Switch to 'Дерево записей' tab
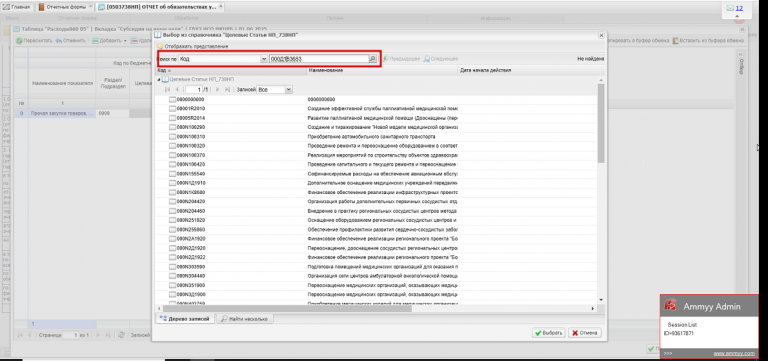Screen dimensions: 768x361 point(185,319)
